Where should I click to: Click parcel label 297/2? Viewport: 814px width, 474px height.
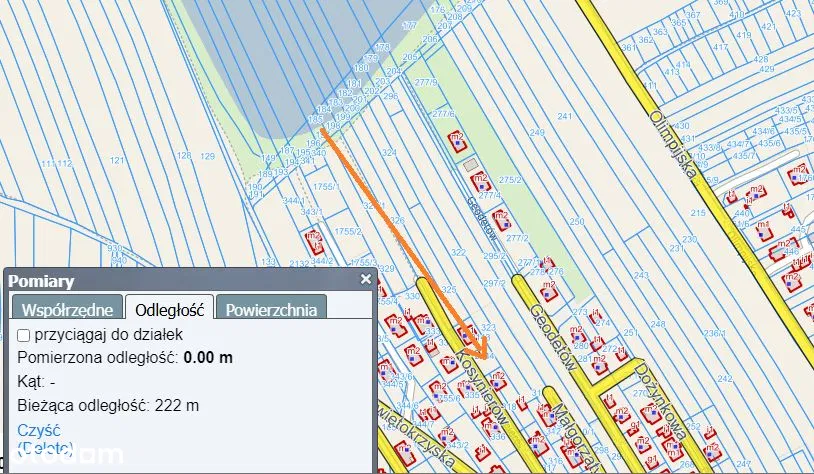[494, 283]
